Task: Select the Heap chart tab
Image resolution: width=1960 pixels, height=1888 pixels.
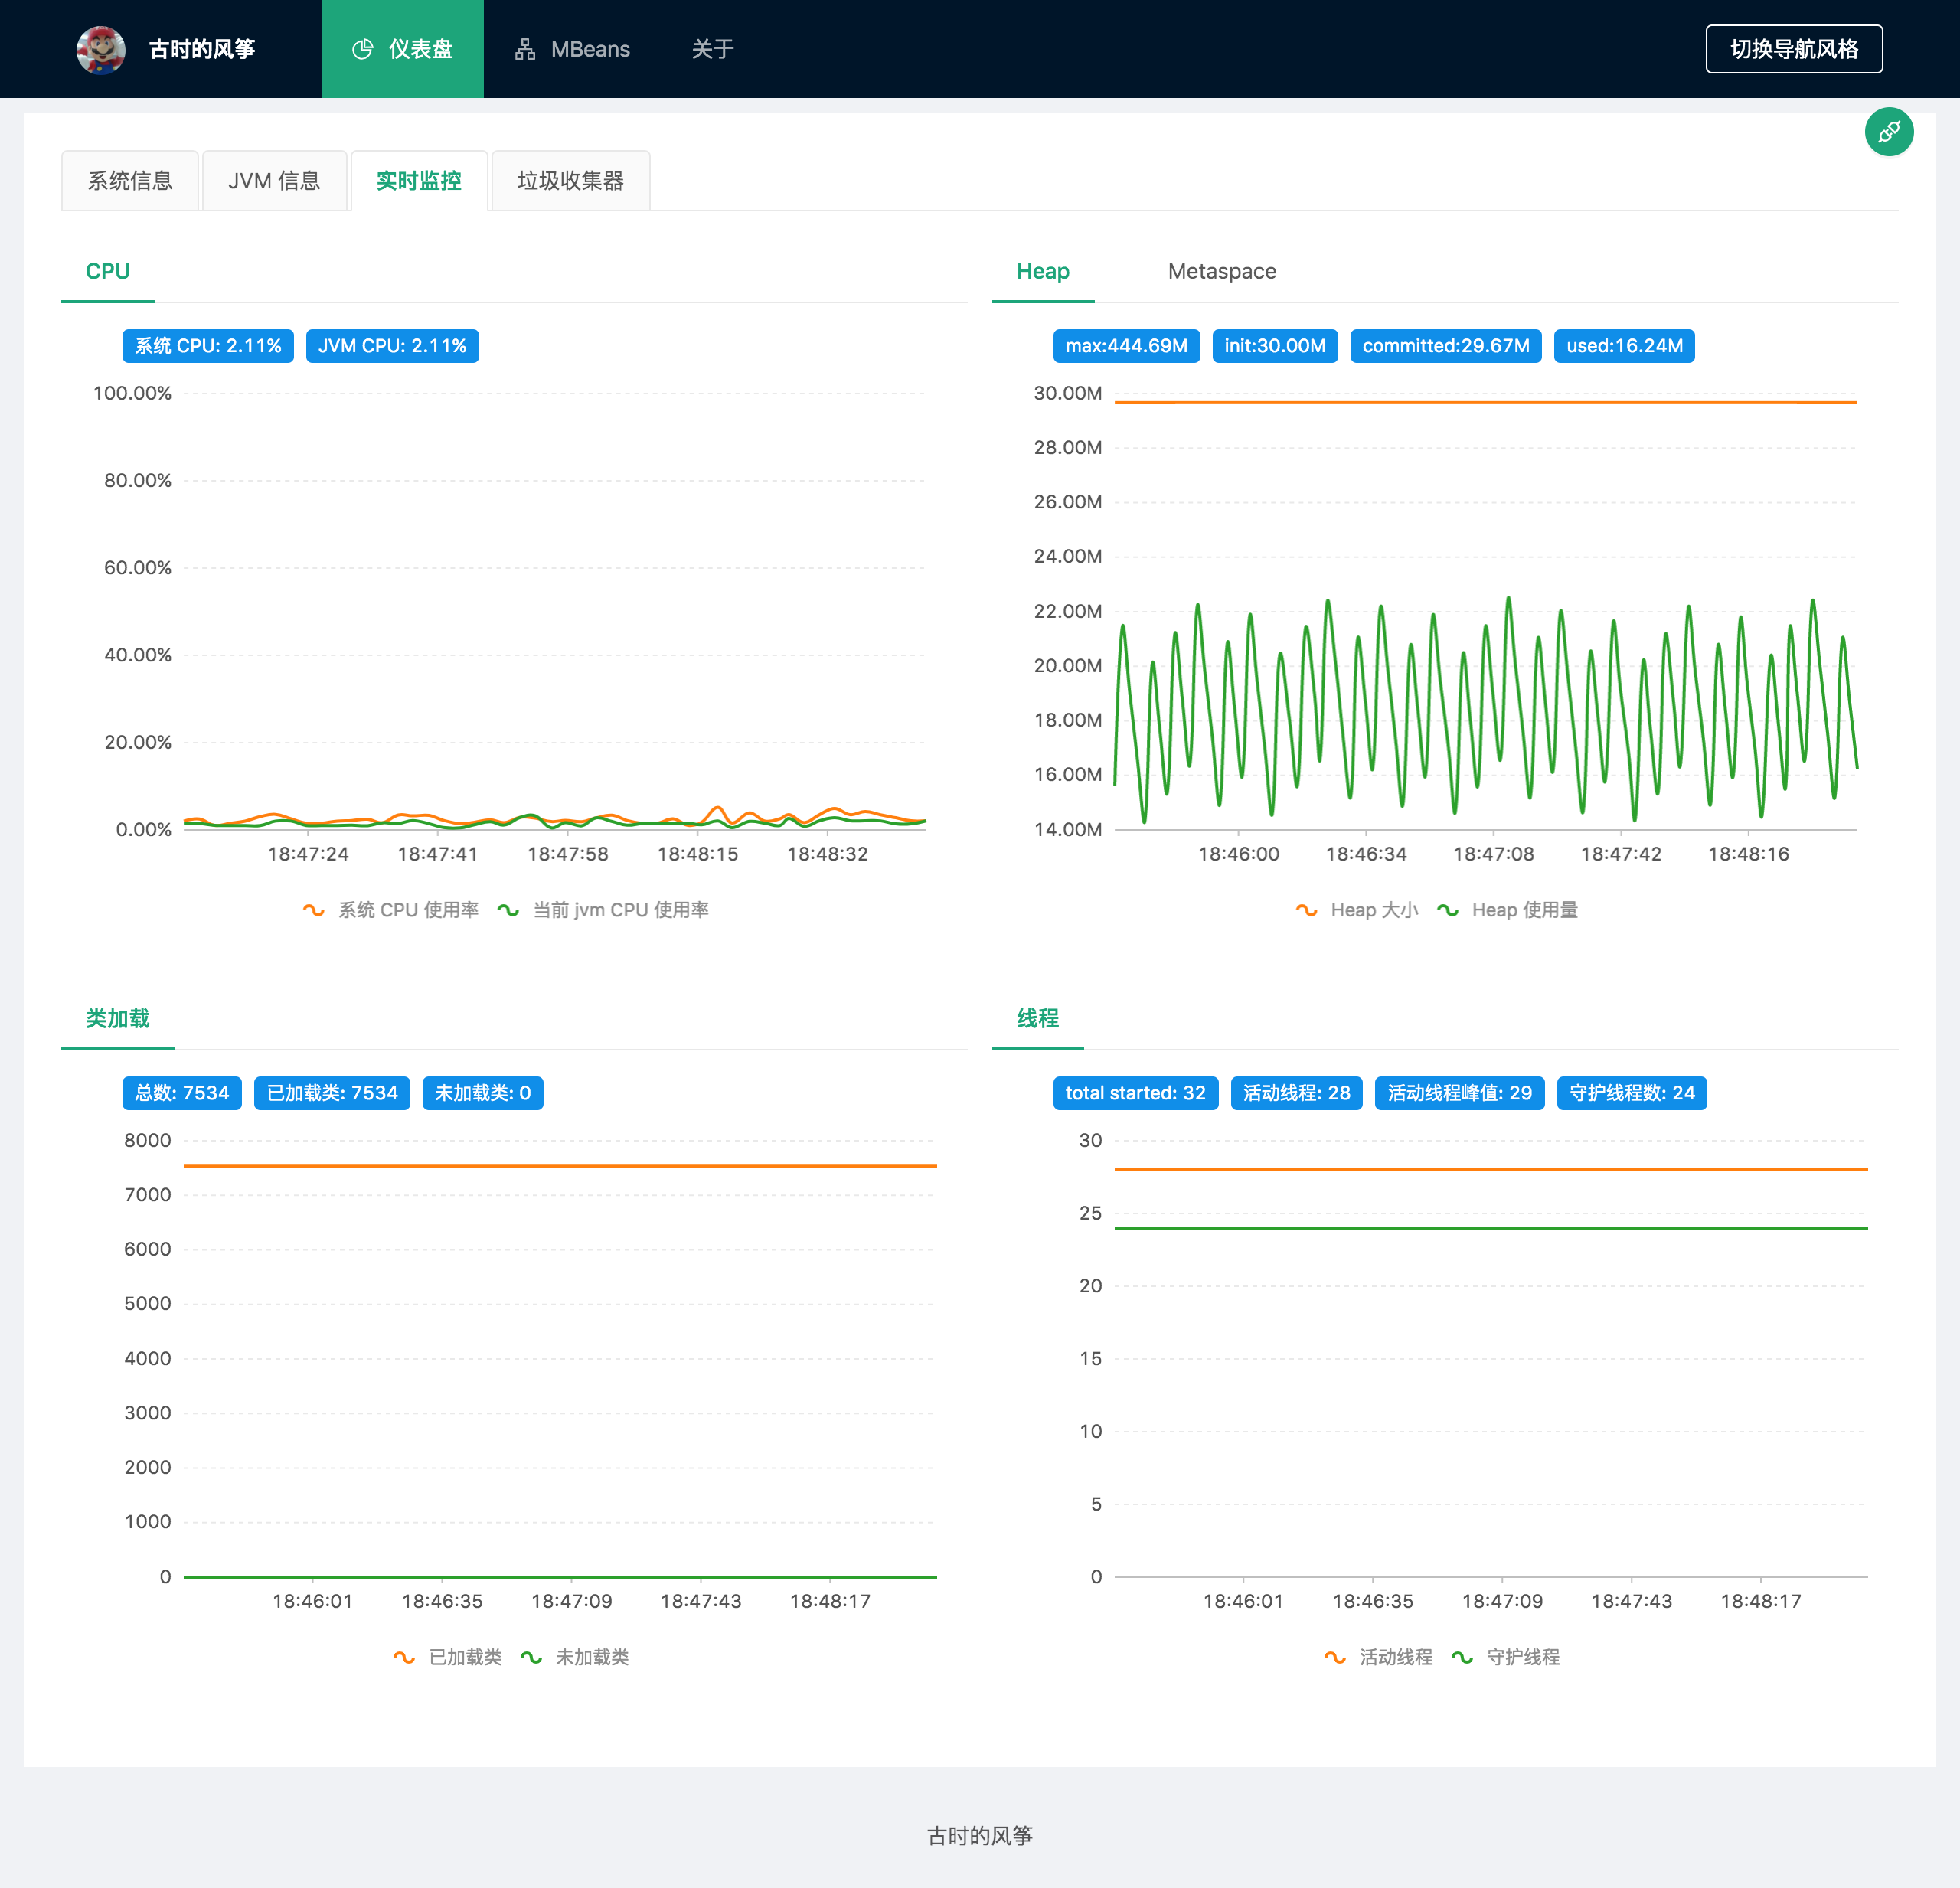Action: pyautogui.click(x=1043, y=272)
